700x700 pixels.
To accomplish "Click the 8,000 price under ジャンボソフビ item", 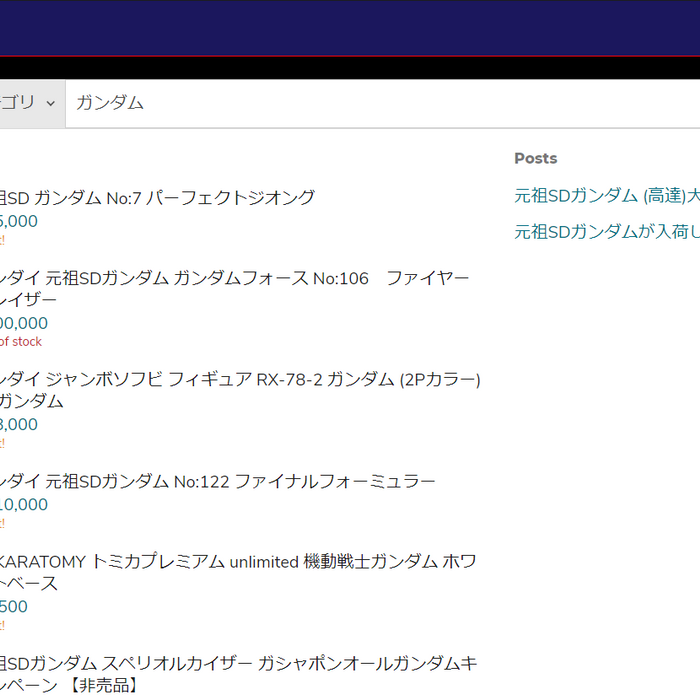I will [19, 424].
